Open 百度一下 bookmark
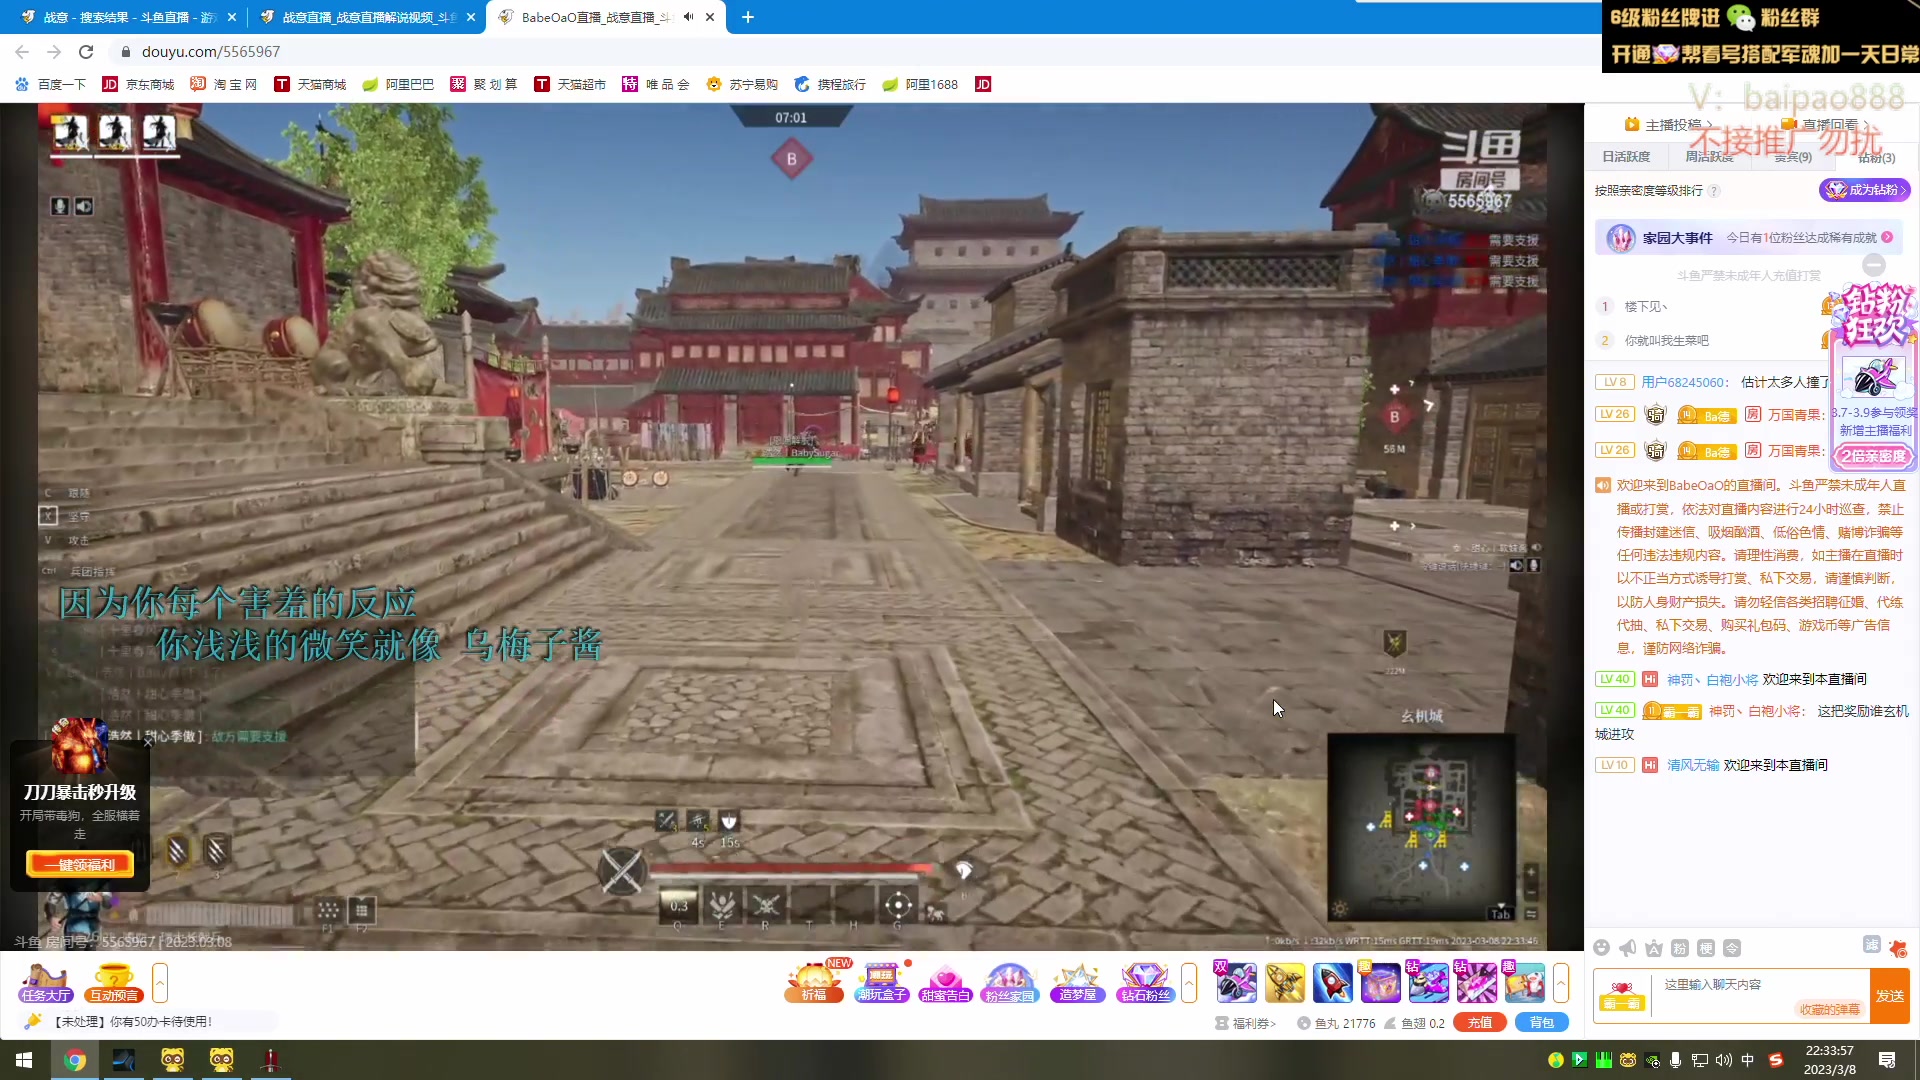The height and width of the screenshot is (1080, 1920). (50, 85)
